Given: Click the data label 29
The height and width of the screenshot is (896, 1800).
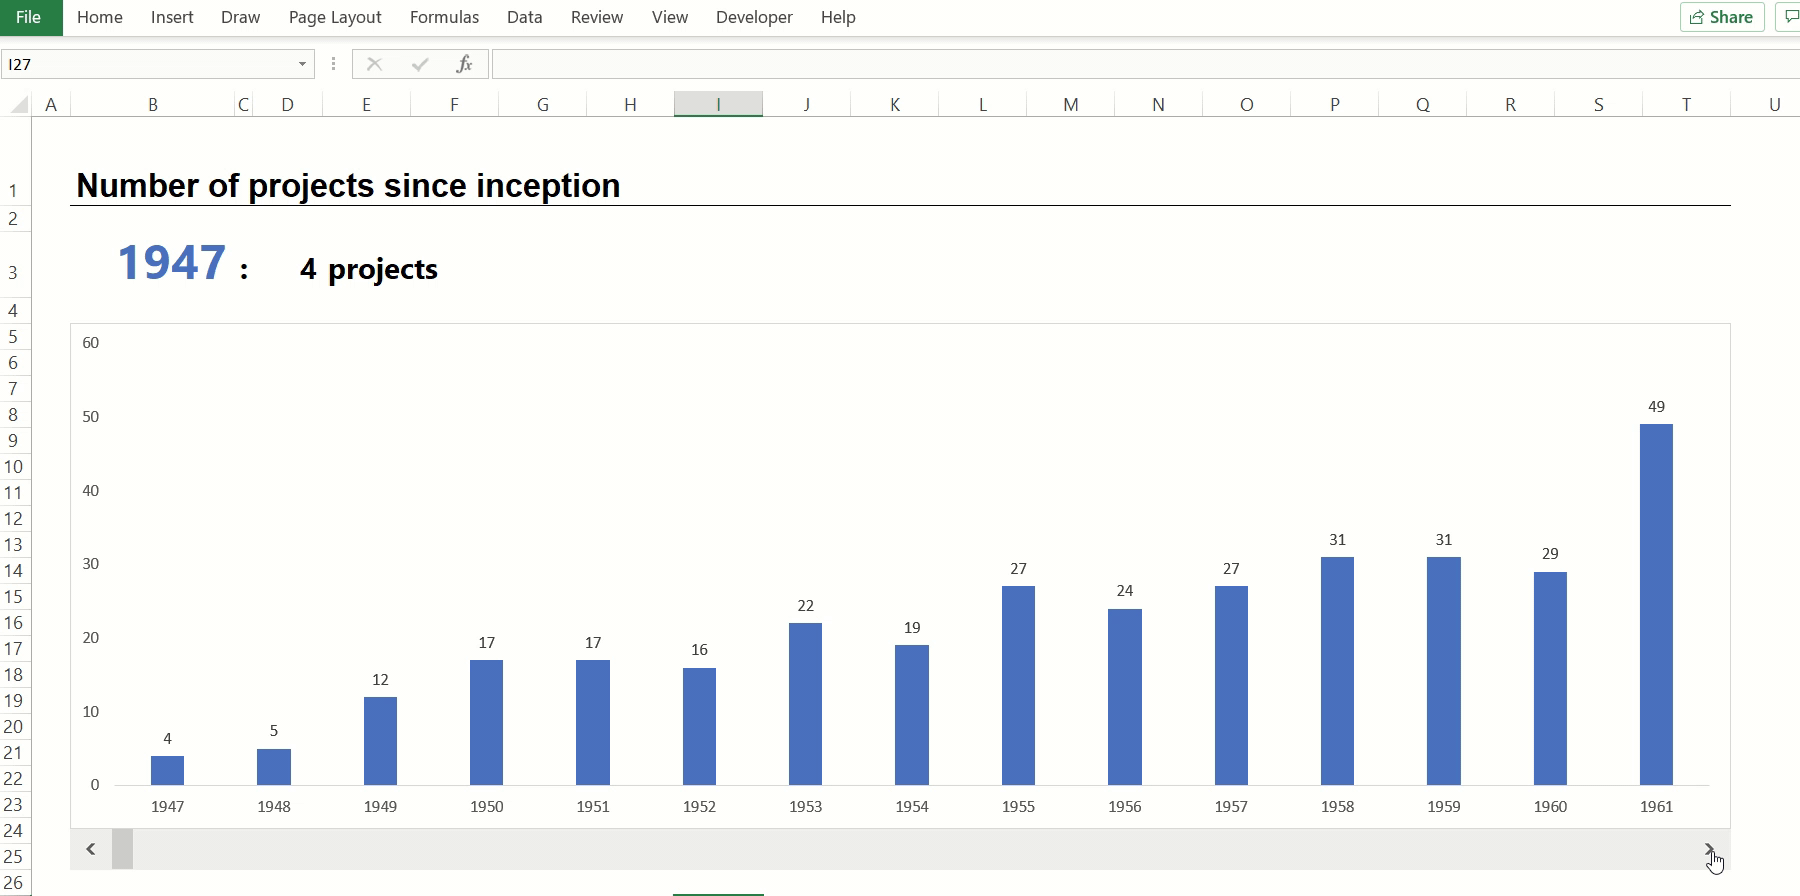Looking at the screenshot, I should pos(1550,553).
